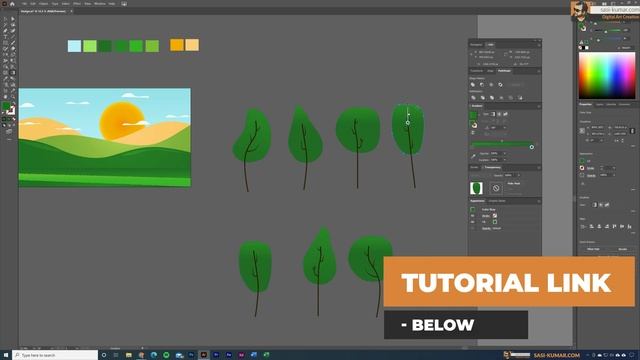This screenshot has width=640, height=360.
Task: Open the Effect menu
Action: 77,4
